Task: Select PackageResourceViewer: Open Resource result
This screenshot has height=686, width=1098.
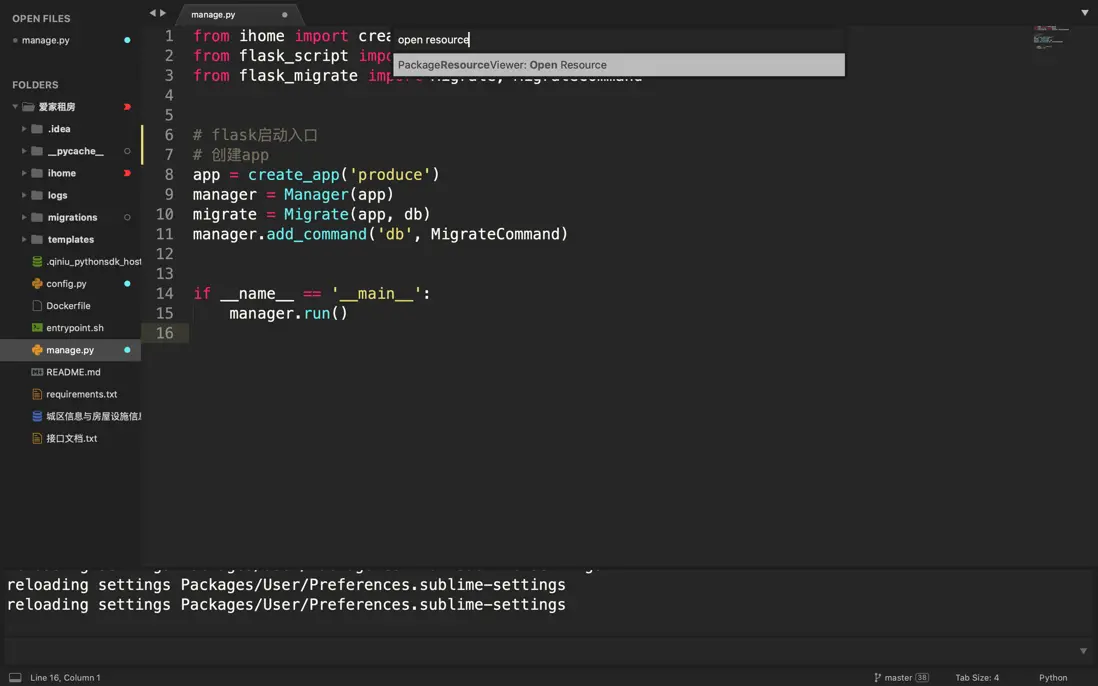Action: [618, 64]
